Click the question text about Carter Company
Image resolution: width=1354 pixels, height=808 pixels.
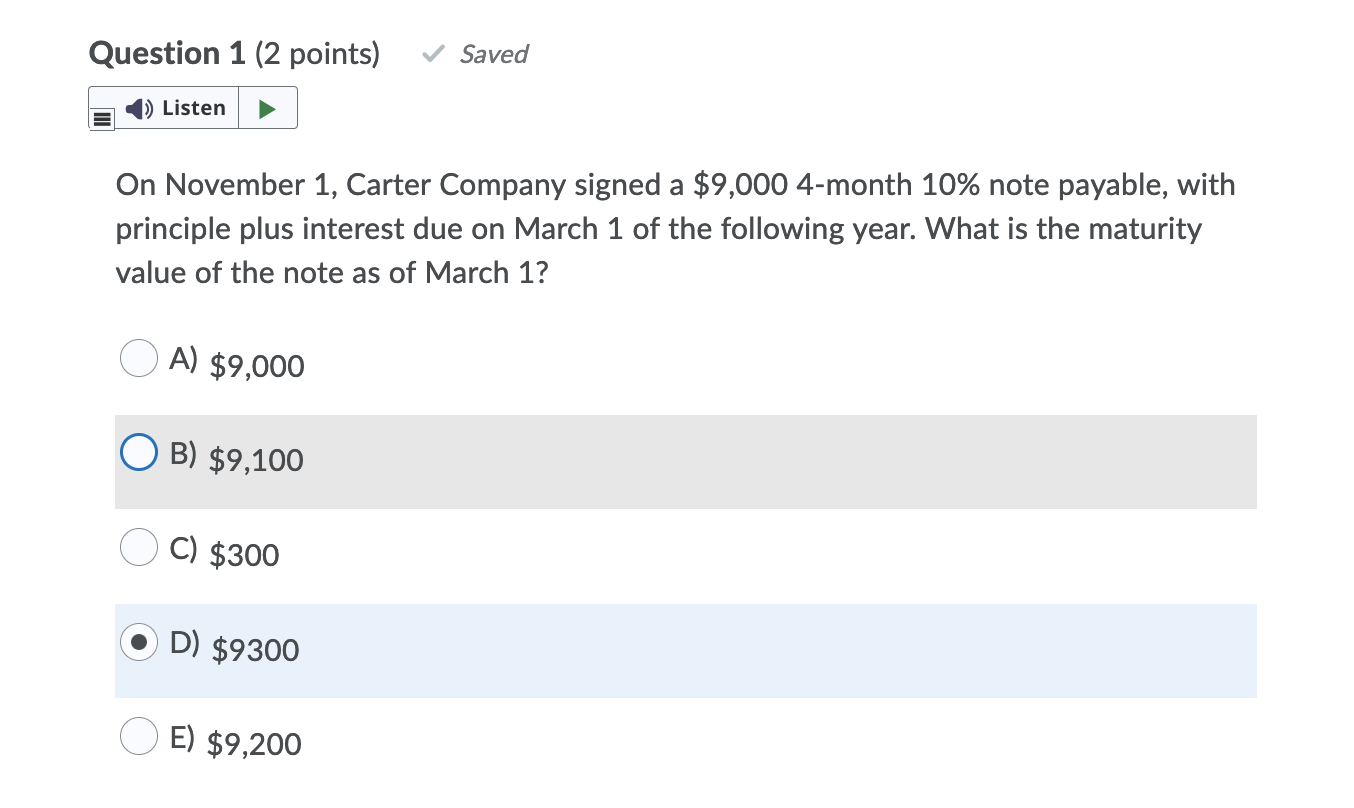674,228
